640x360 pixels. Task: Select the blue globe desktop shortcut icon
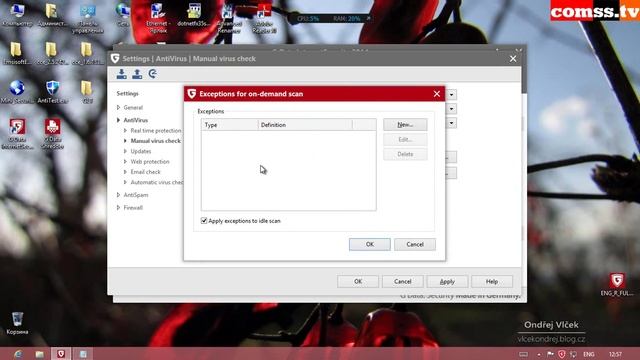17,92
